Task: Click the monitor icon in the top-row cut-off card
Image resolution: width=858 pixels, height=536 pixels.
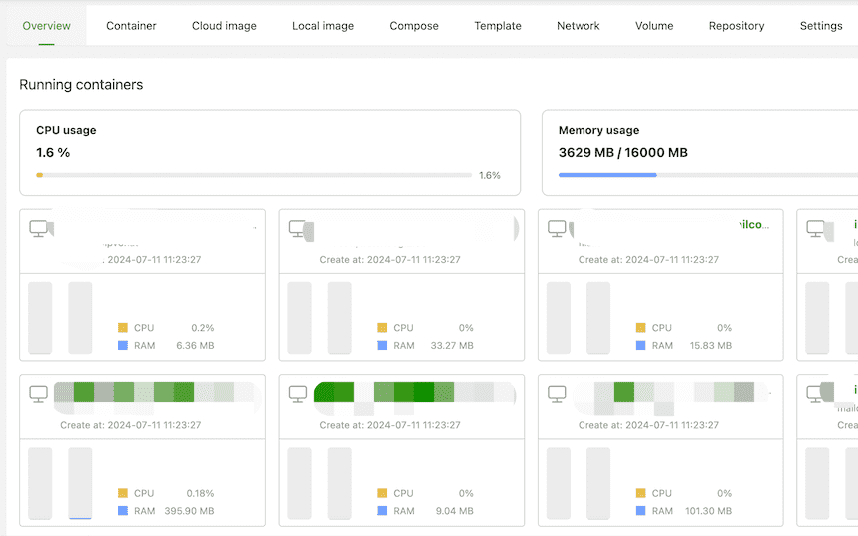Action: tap(816, 229)
